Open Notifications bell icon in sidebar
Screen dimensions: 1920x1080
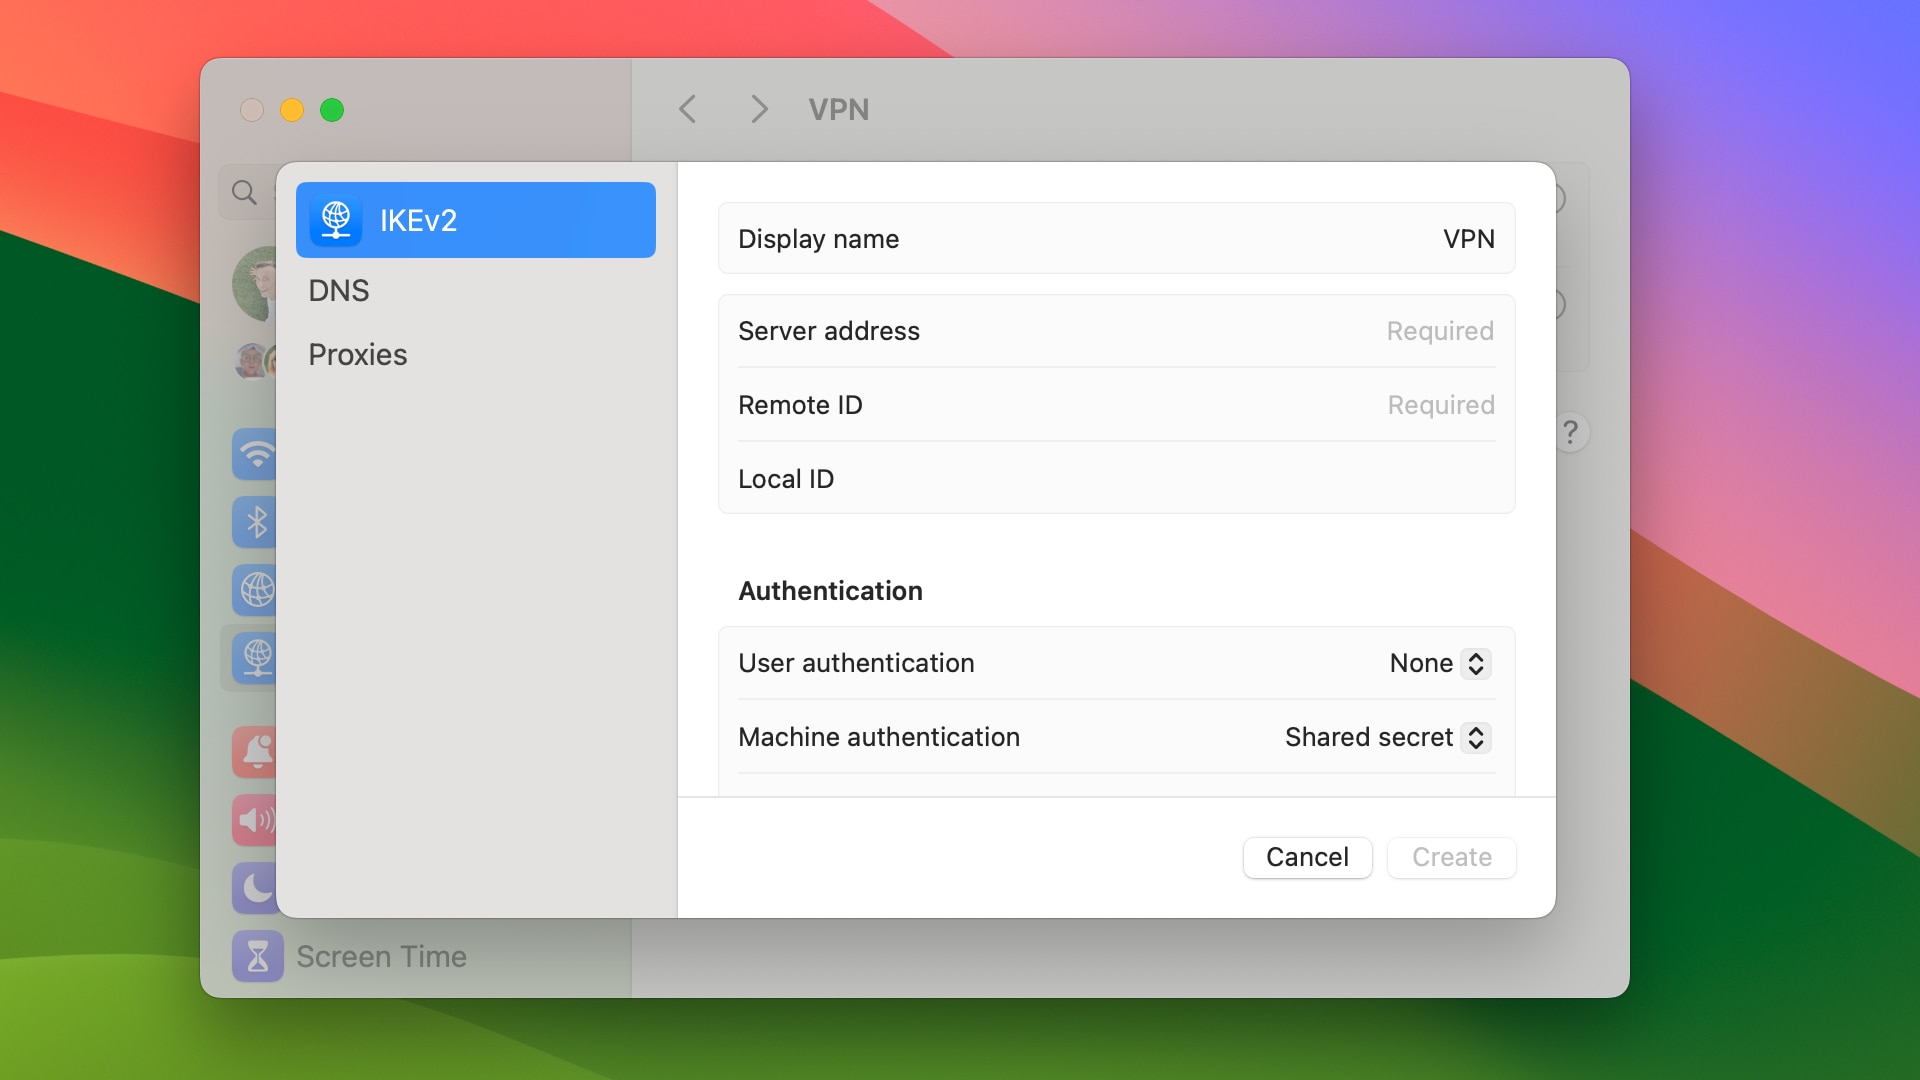255,752
